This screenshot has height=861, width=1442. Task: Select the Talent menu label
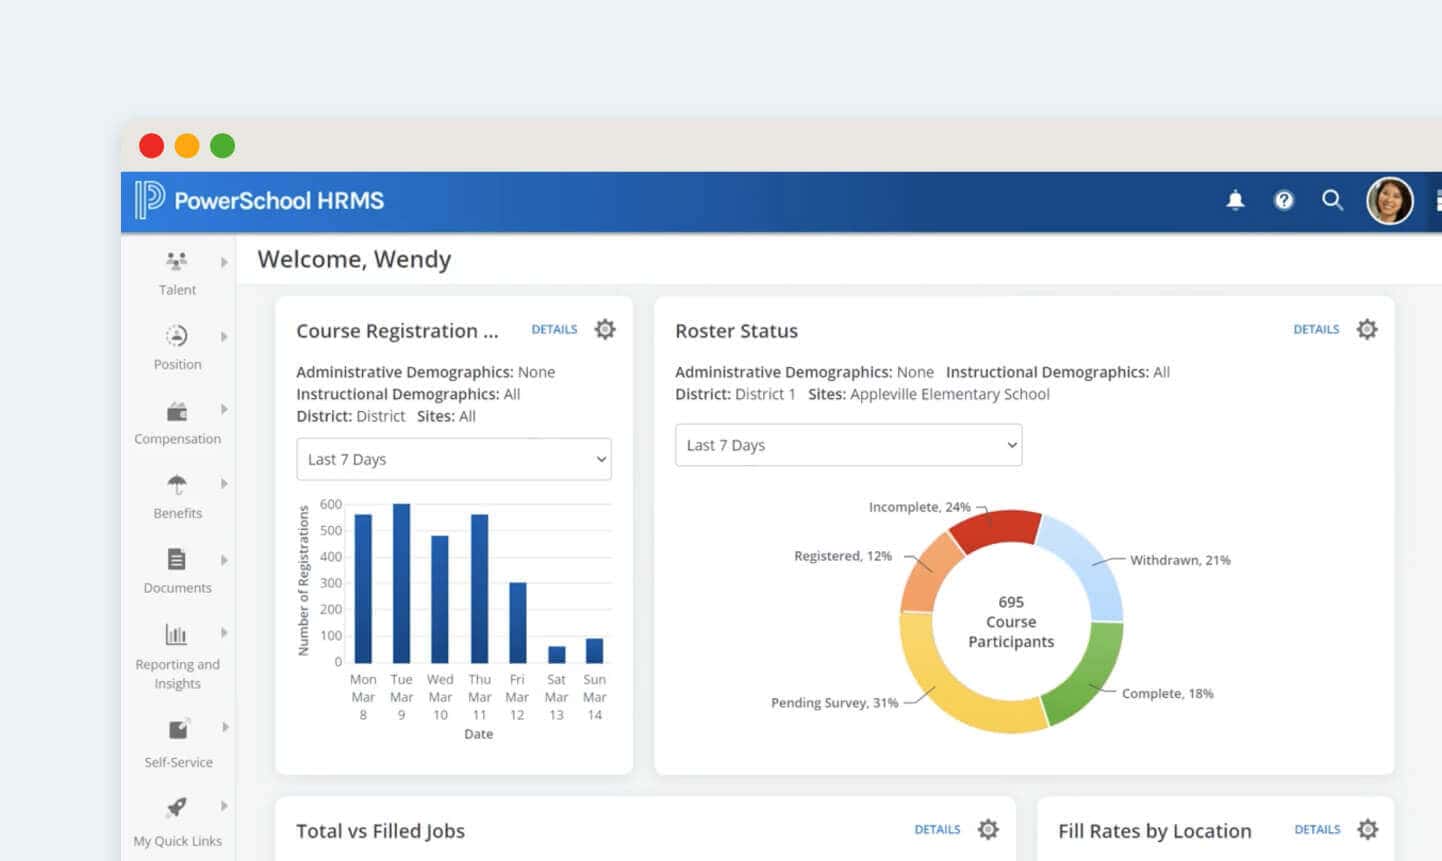(177, 290)
